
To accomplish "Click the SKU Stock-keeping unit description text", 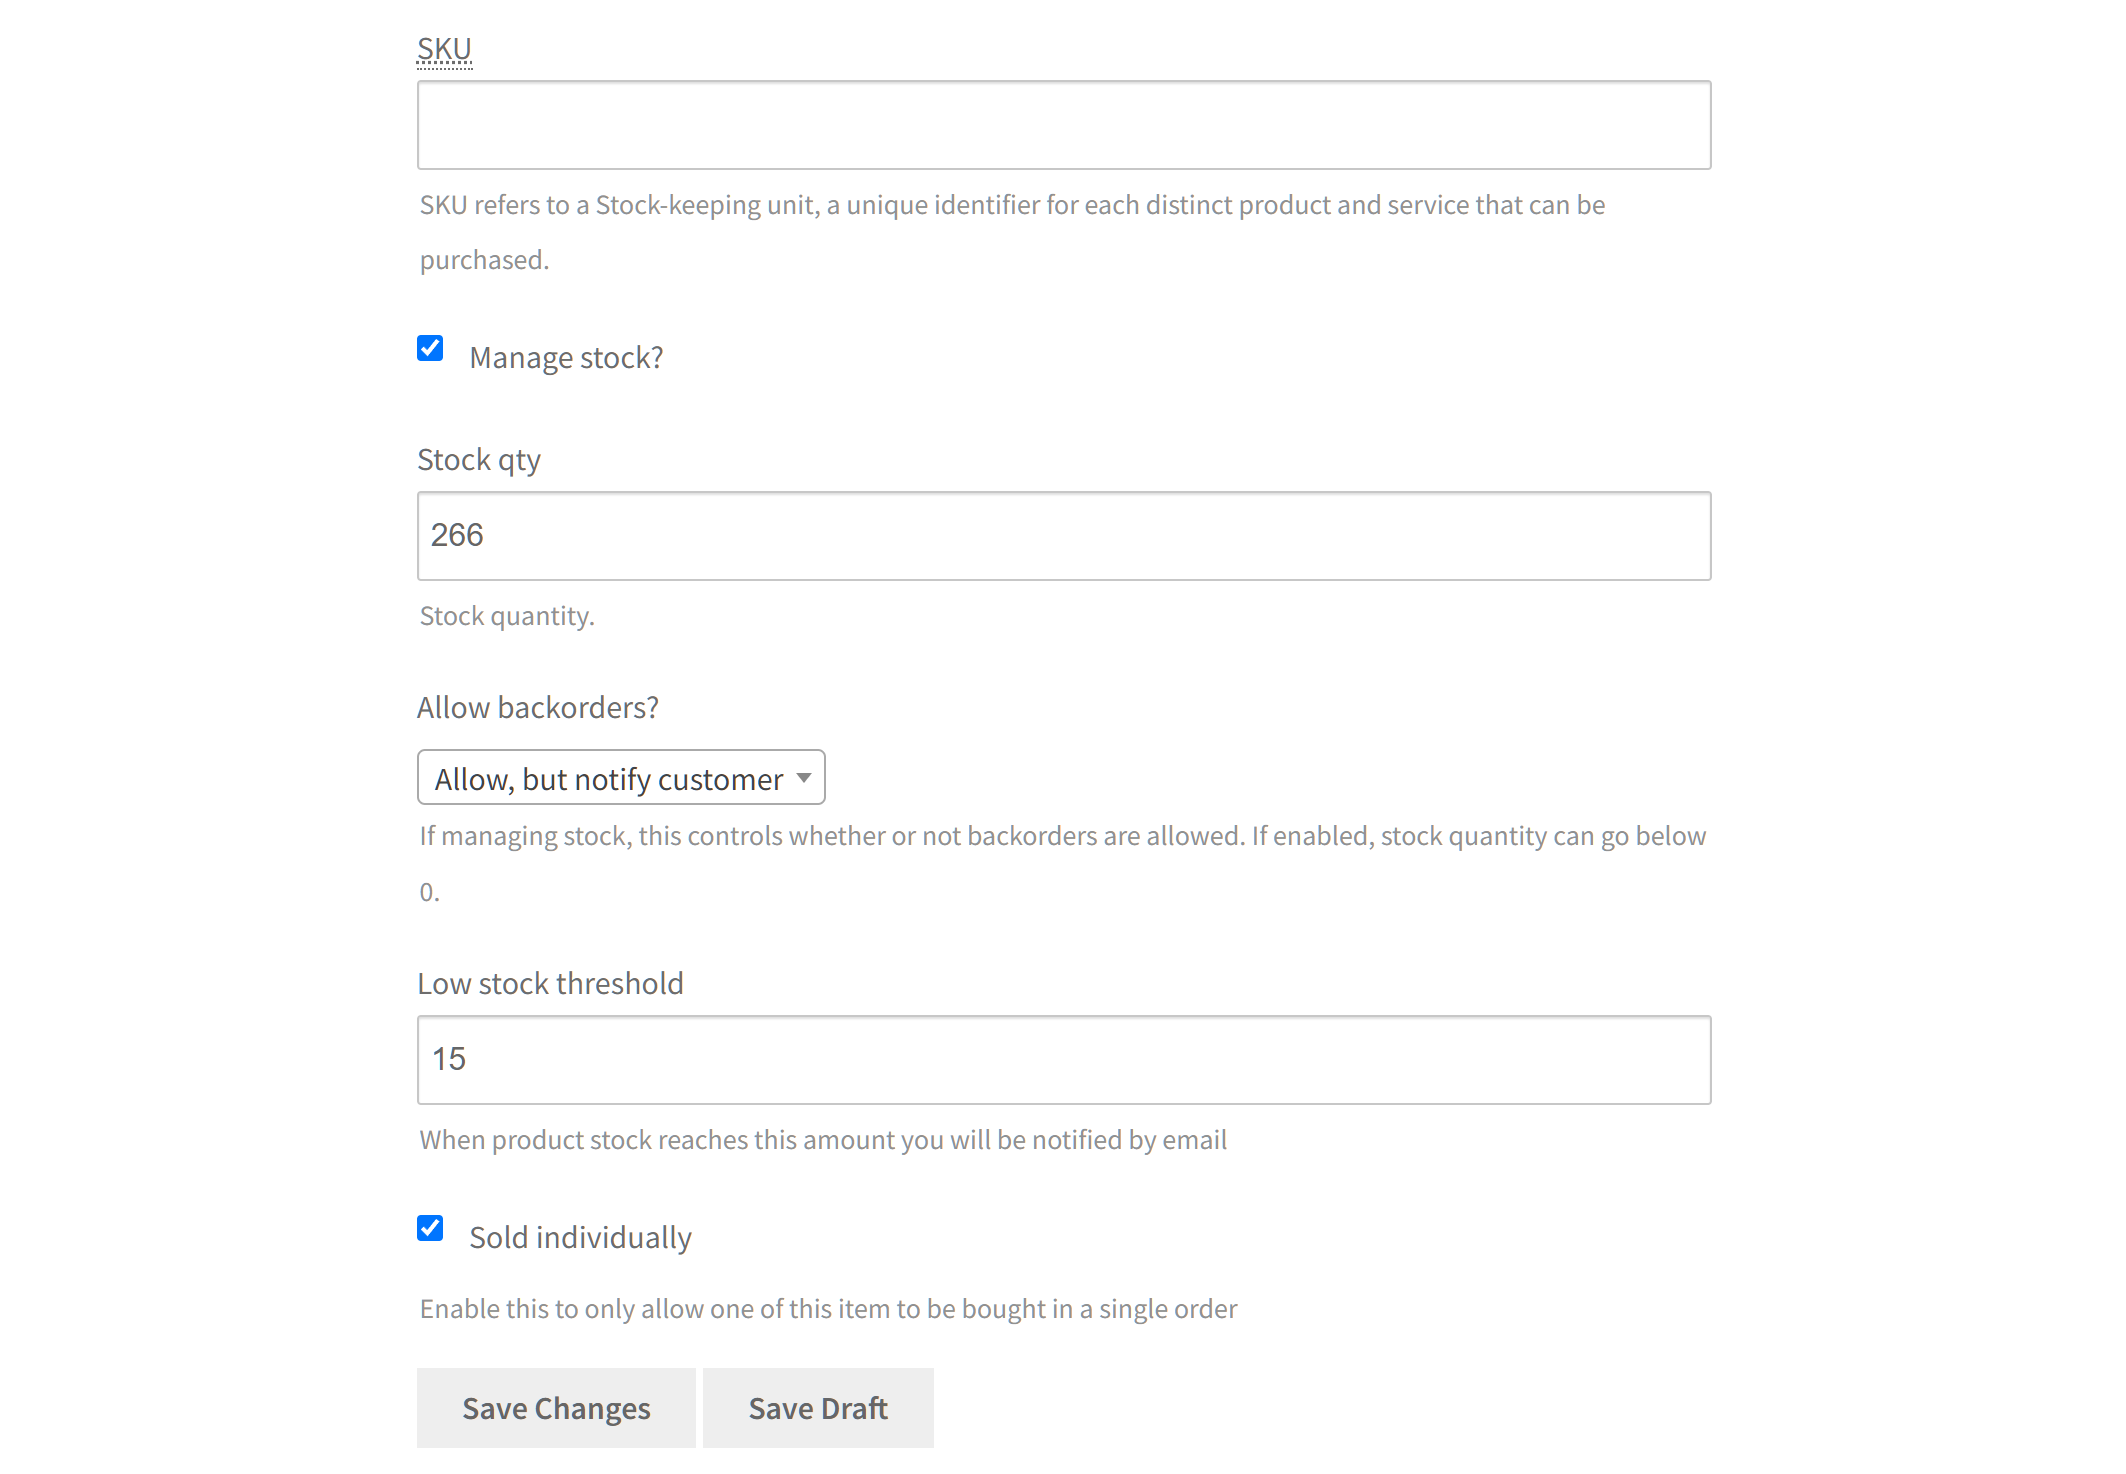I will 1012,232.
